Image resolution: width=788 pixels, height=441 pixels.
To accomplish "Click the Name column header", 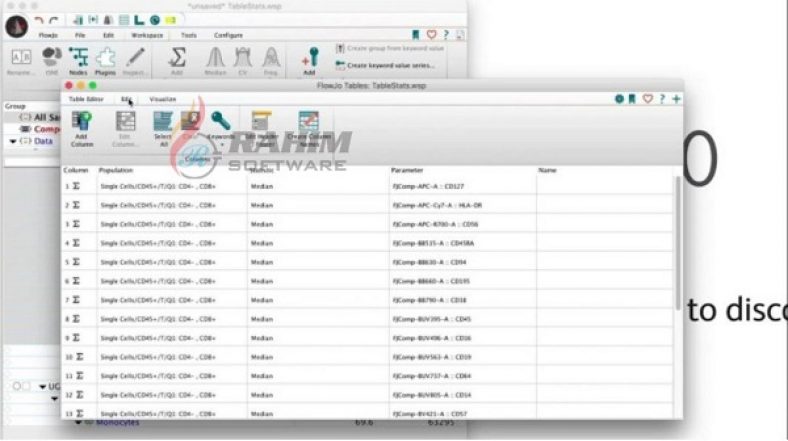I will [x=547, y=170].
